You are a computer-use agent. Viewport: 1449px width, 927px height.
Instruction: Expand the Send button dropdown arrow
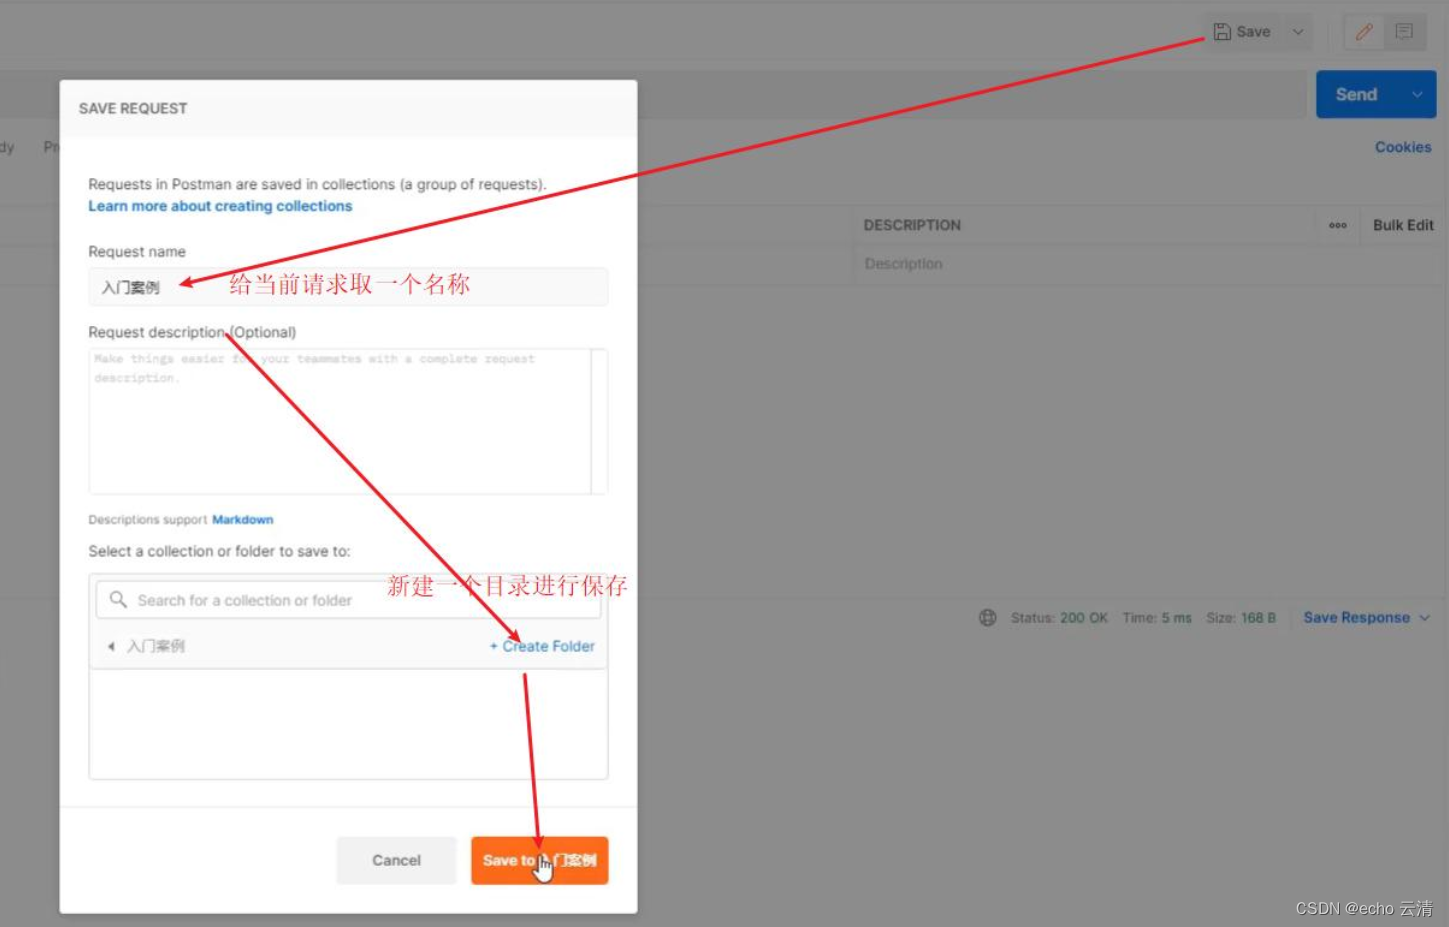[x=1417, y=94]
